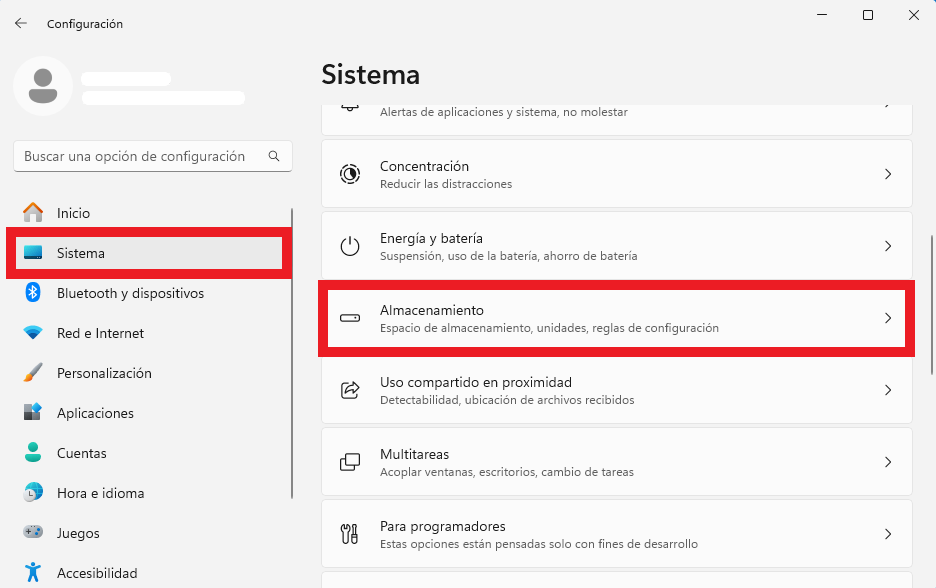
Task: Click the paintbrush Personalización icon
Action: (33, 372)
